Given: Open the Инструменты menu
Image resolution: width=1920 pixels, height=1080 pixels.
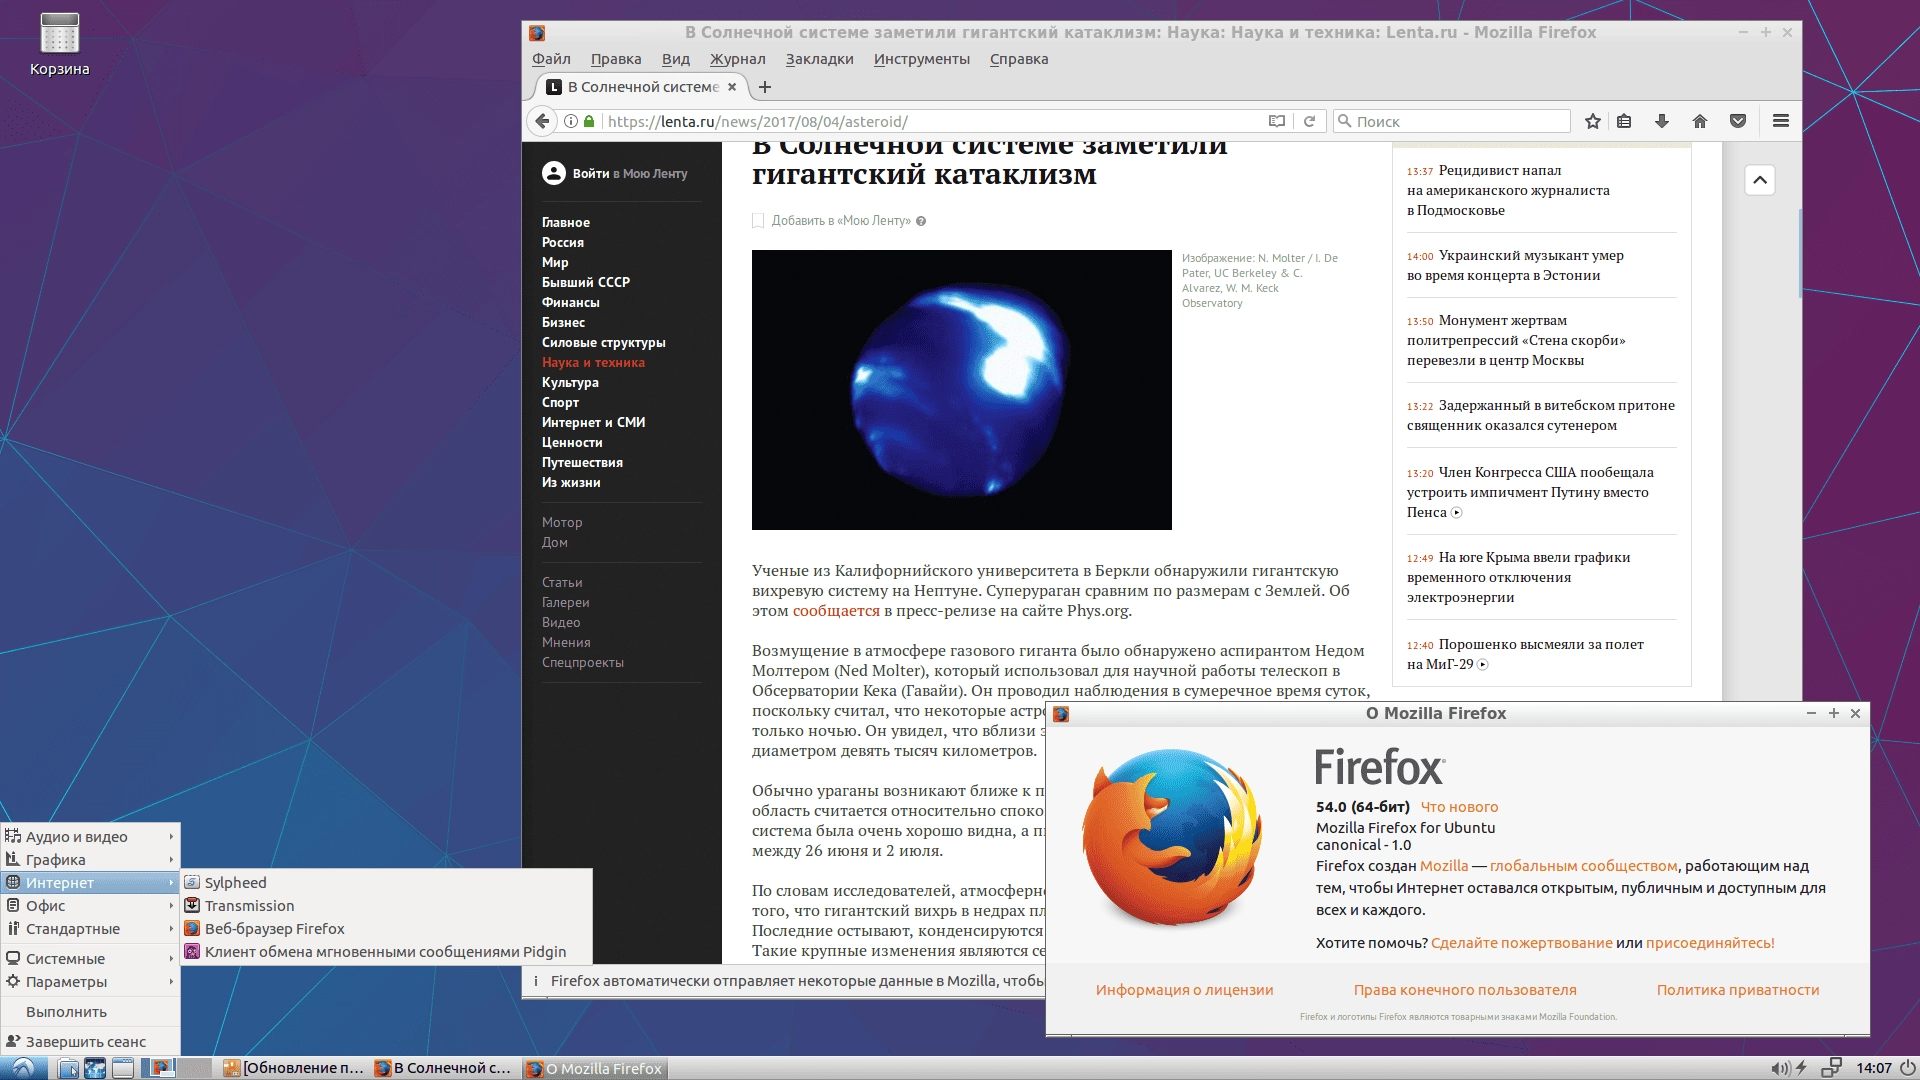Looking at the screenshot, I should click(921, 59).
